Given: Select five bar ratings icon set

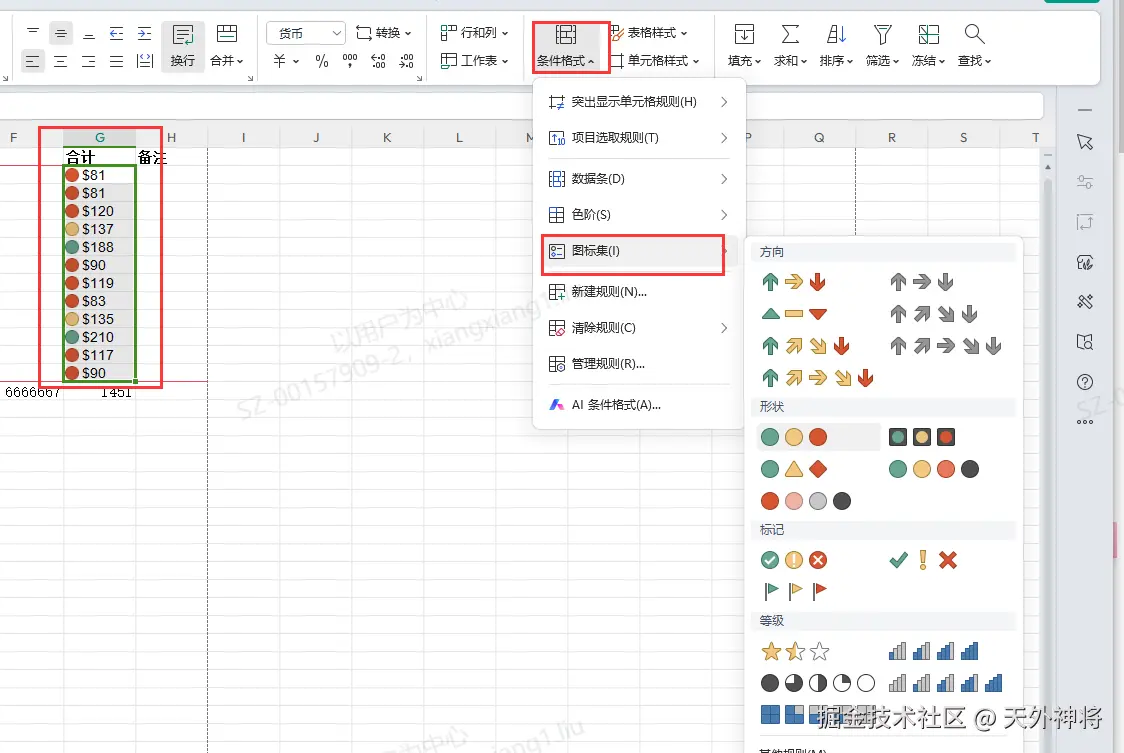Looking at the screenshot, I should [946, 683].
